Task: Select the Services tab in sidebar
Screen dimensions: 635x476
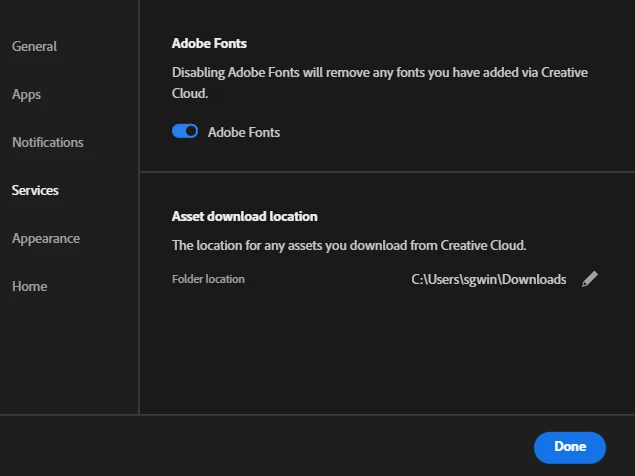Action: (35, 190)
